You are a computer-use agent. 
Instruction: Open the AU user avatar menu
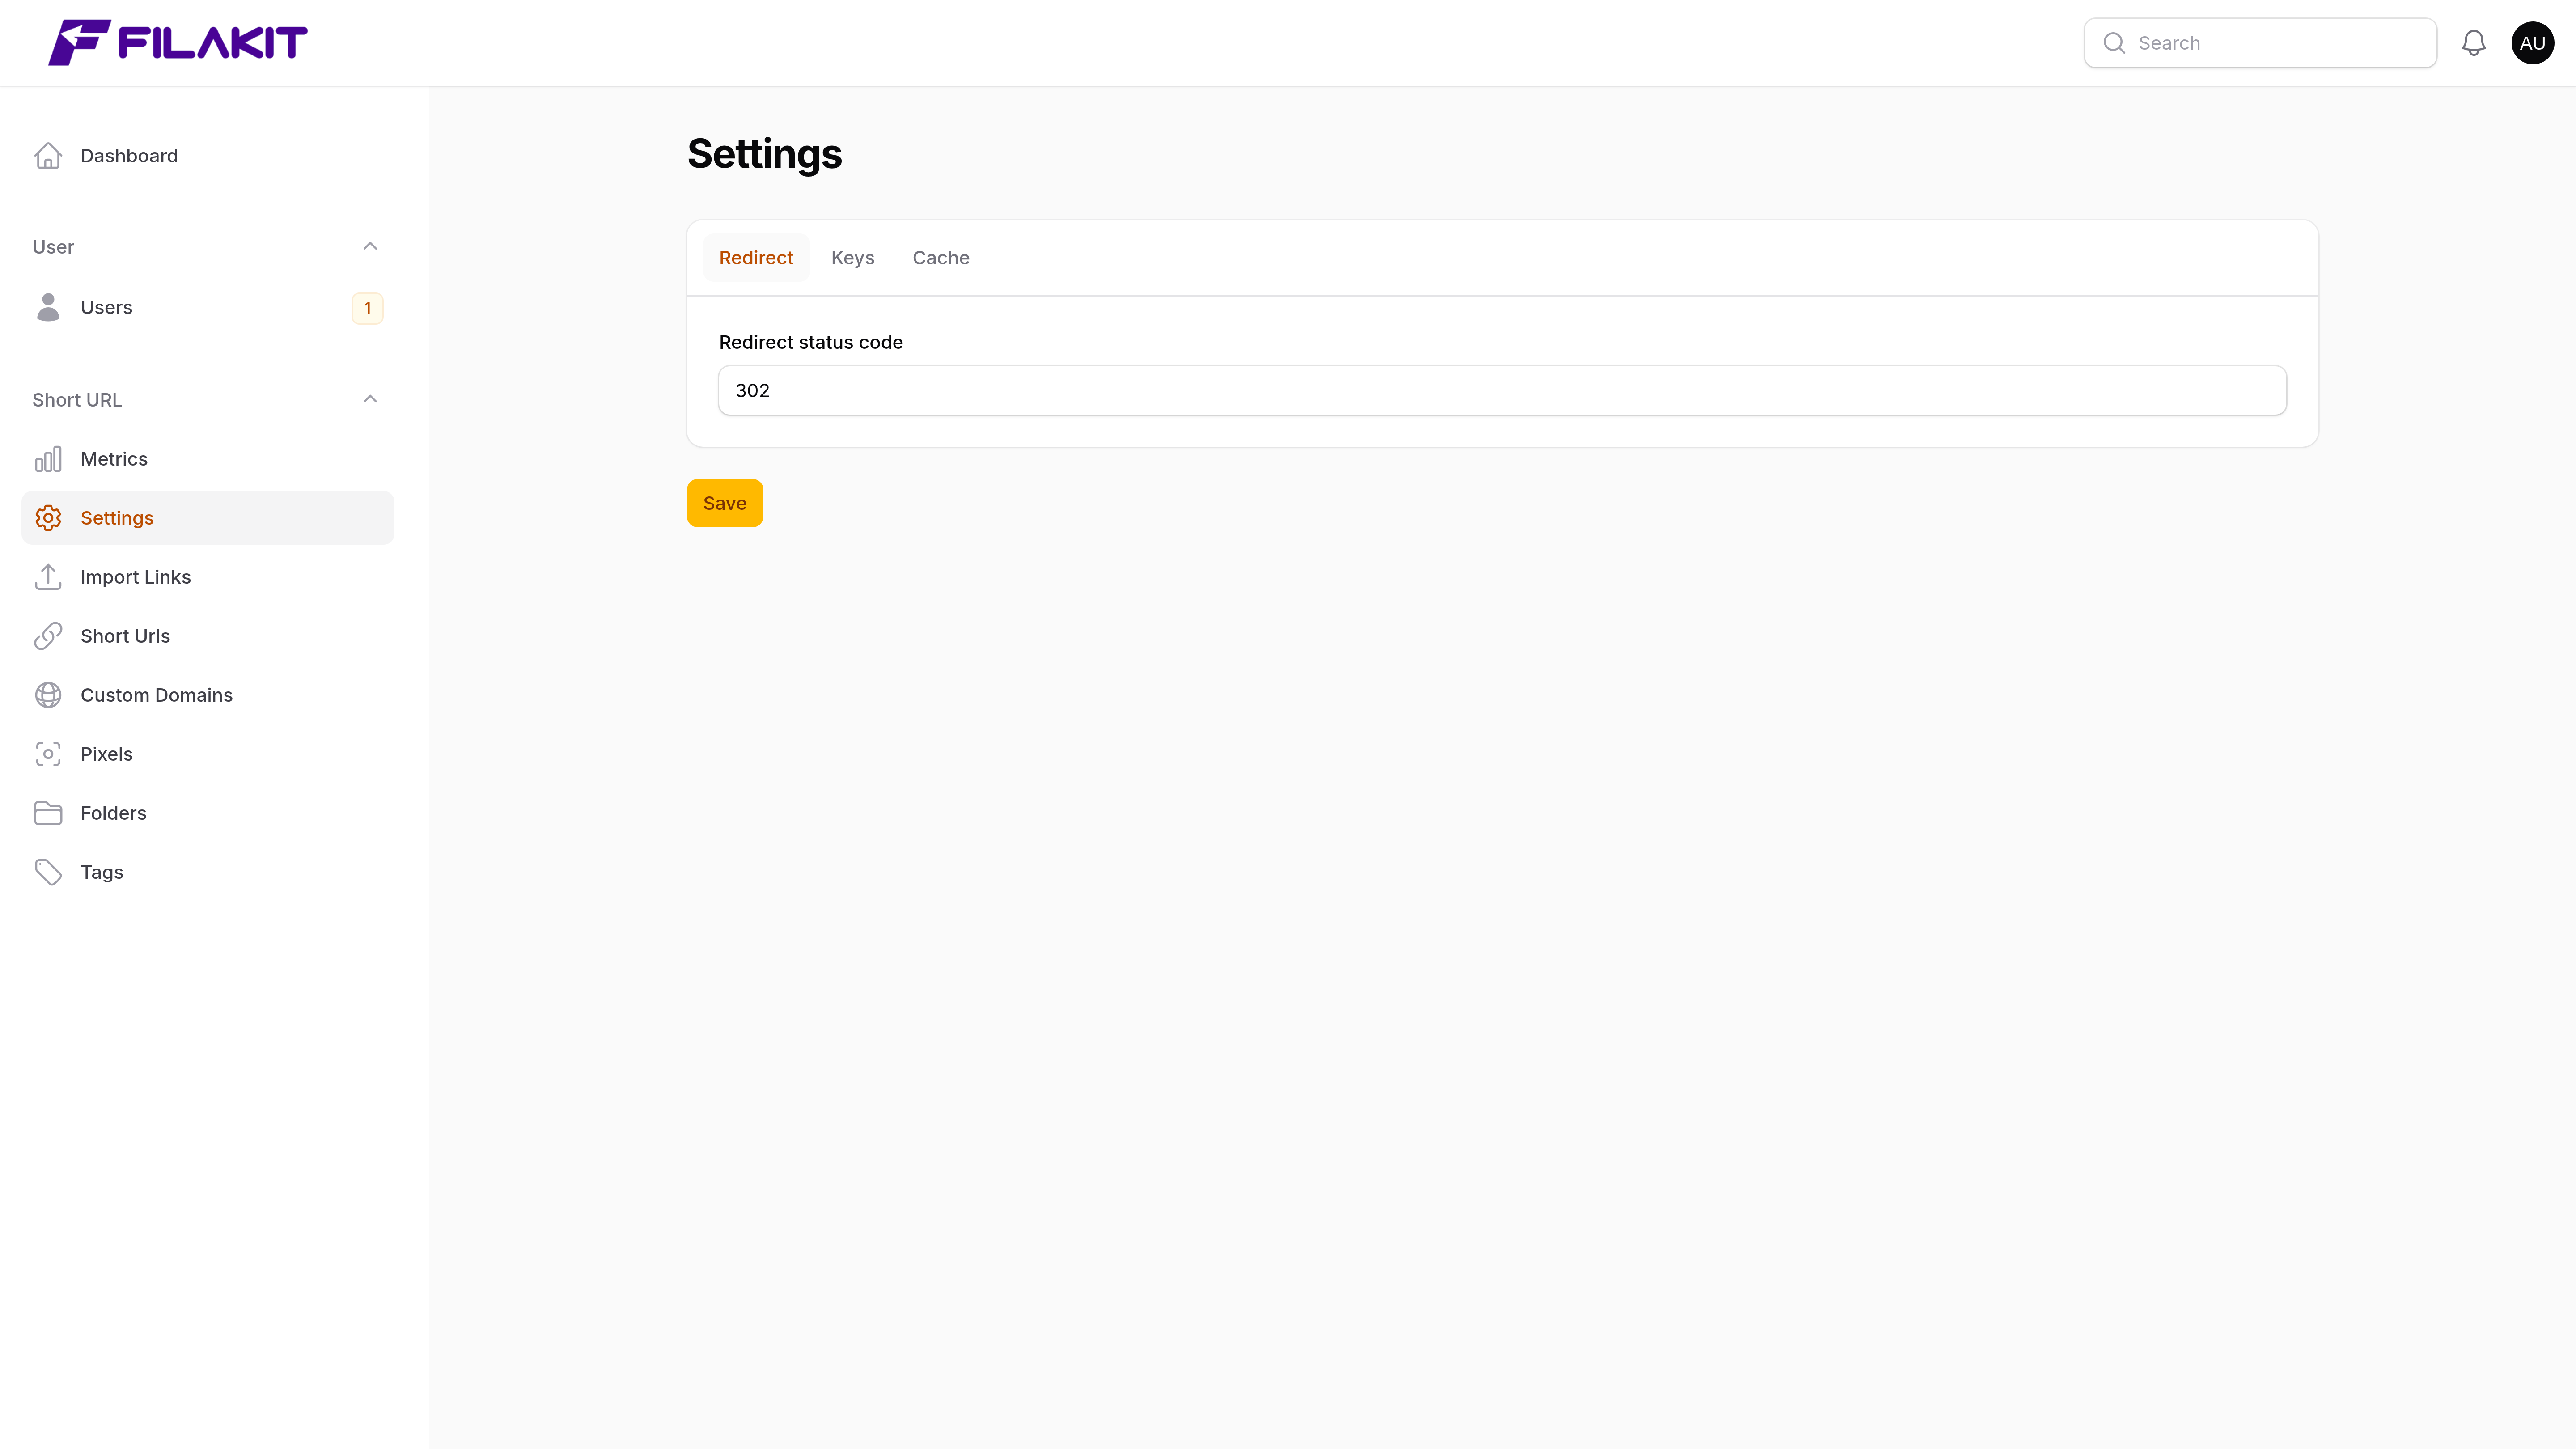pyautogui.click(x=2532, y=43)
